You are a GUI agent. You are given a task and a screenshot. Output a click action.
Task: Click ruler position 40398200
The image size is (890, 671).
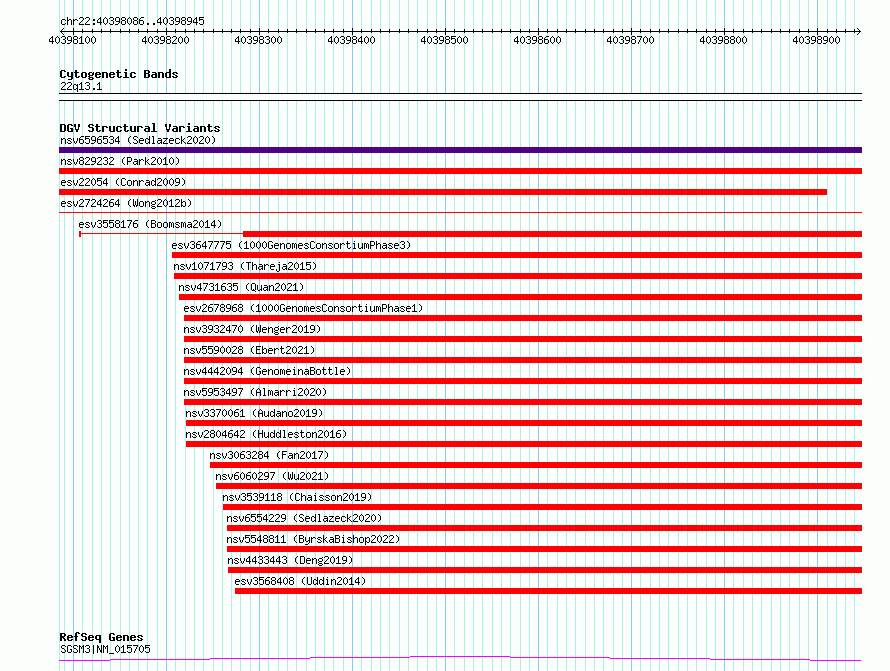click(x=165, y=40)
